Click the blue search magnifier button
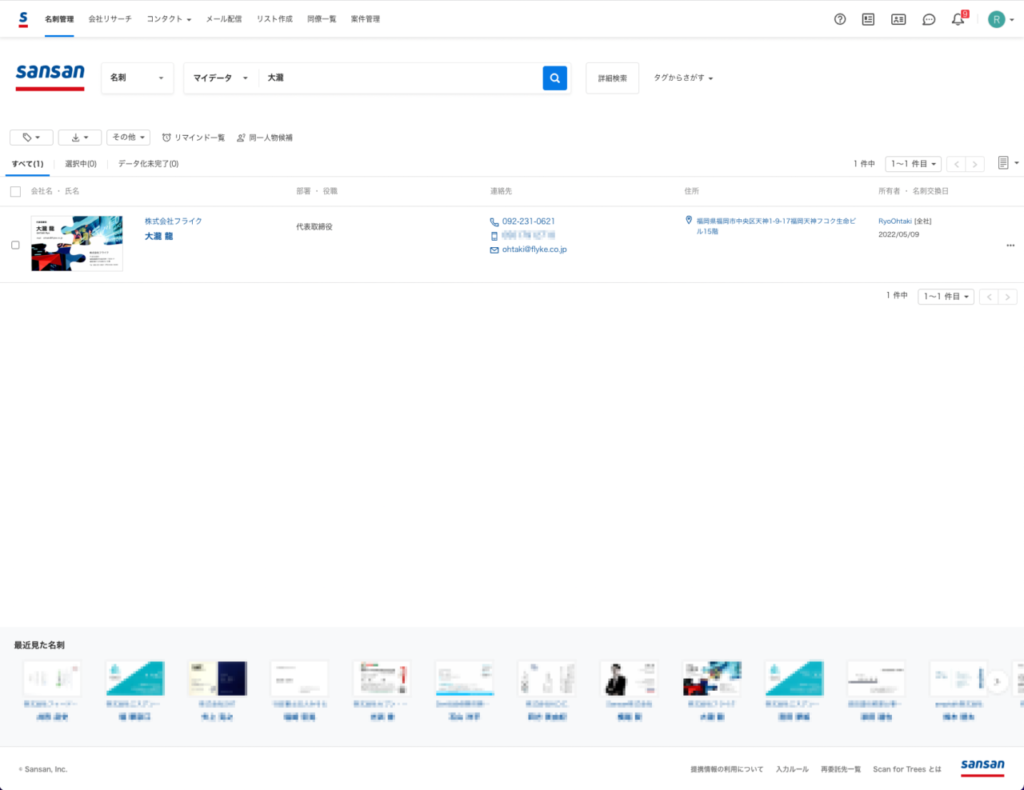This screenshot has width=1024, height=790. (554, 78)
